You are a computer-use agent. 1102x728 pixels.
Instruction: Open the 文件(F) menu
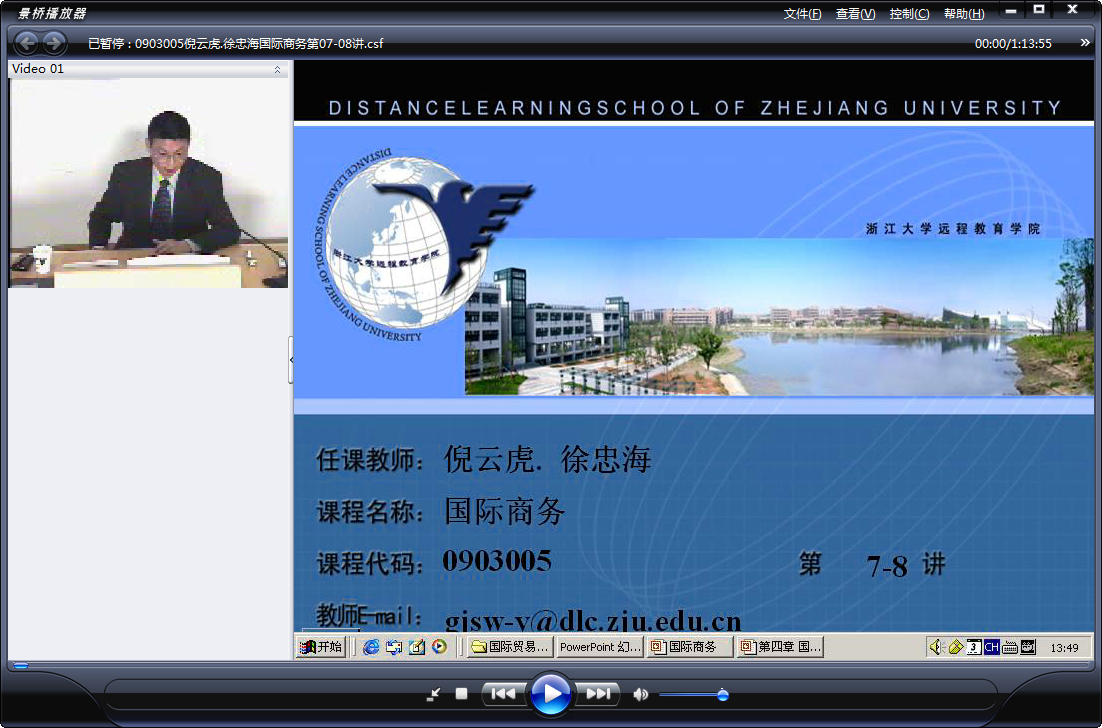coord(802,13)
